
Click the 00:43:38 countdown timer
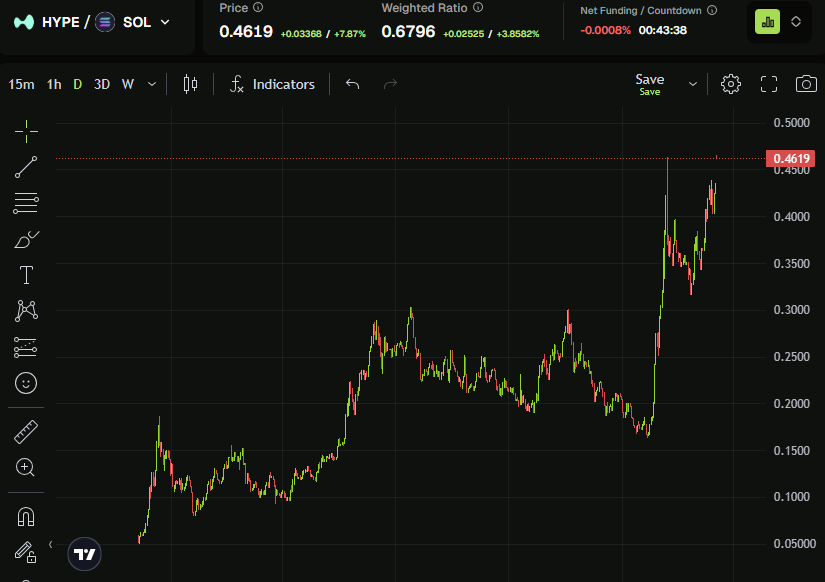pos(662,30)
